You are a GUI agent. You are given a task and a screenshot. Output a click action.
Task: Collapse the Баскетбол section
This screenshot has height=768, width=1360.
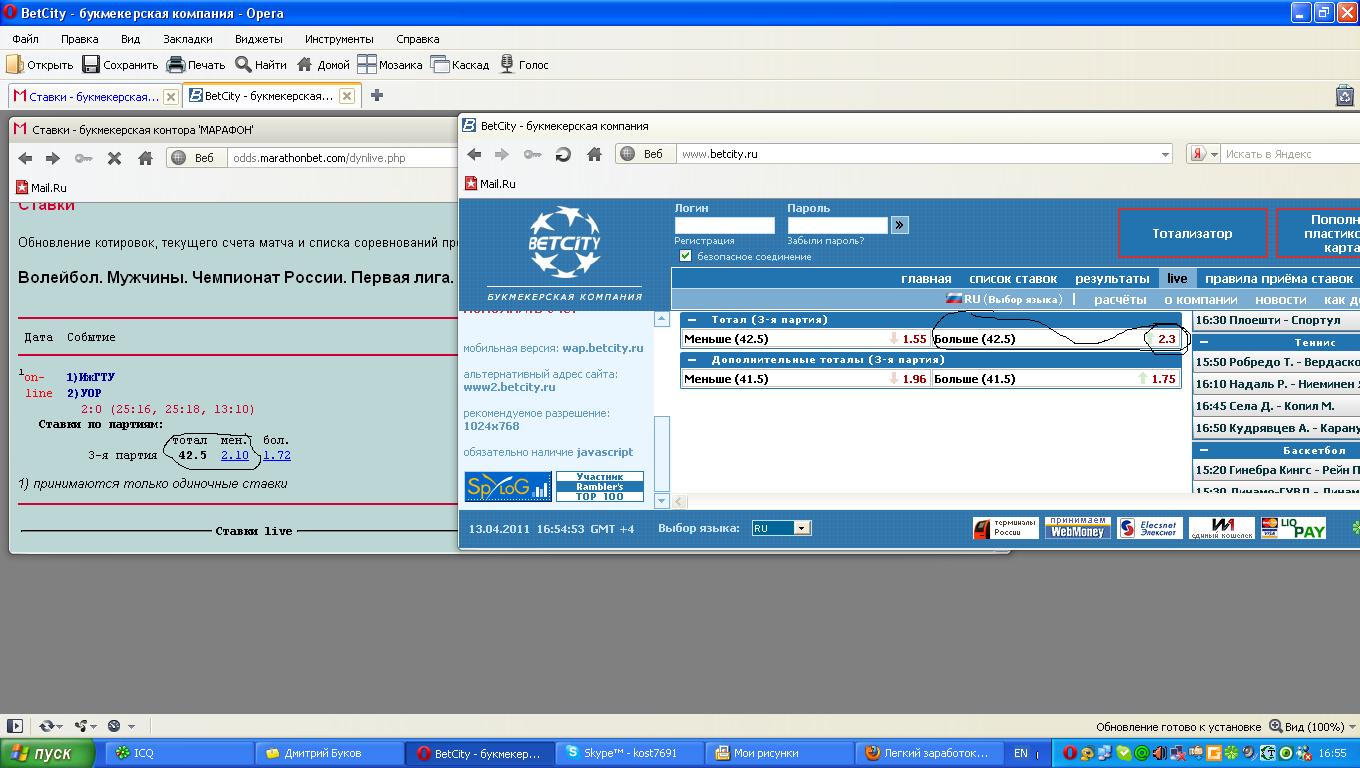click(x=1204, y=450)
